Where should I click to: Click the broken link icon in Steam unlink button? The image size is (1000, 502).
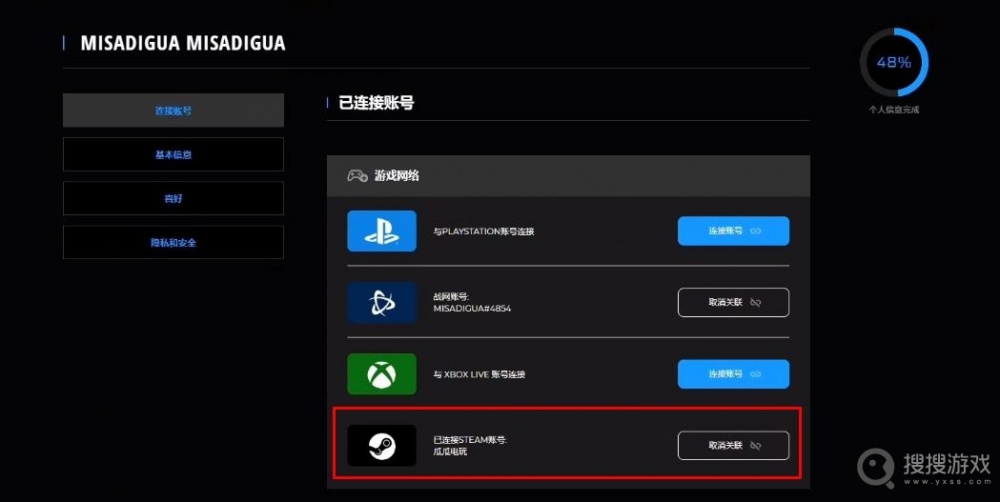click(756, 445)
